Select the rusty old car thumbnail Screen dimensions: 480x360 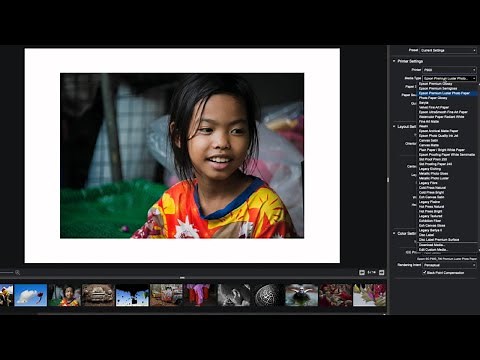click(x=98, y=295)
